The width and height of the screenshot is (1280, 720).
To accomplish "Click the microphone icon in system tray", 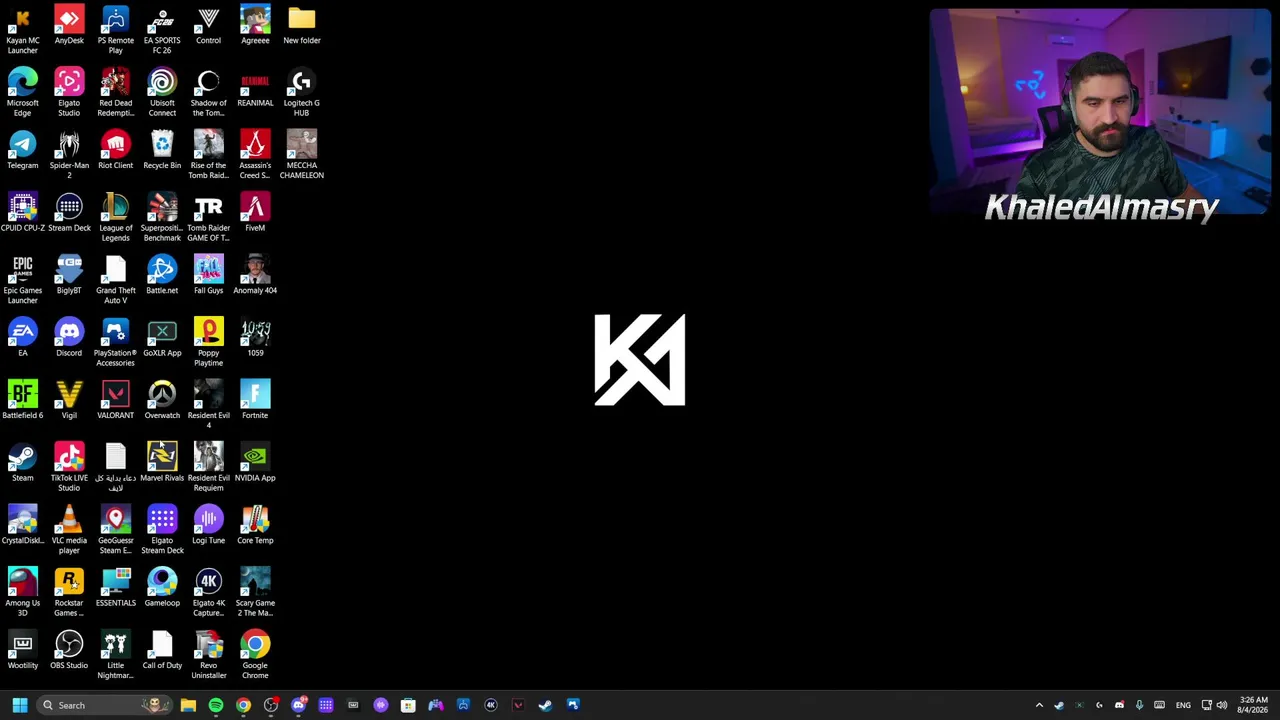I will pyautogui.click(x=1139, y=705).
